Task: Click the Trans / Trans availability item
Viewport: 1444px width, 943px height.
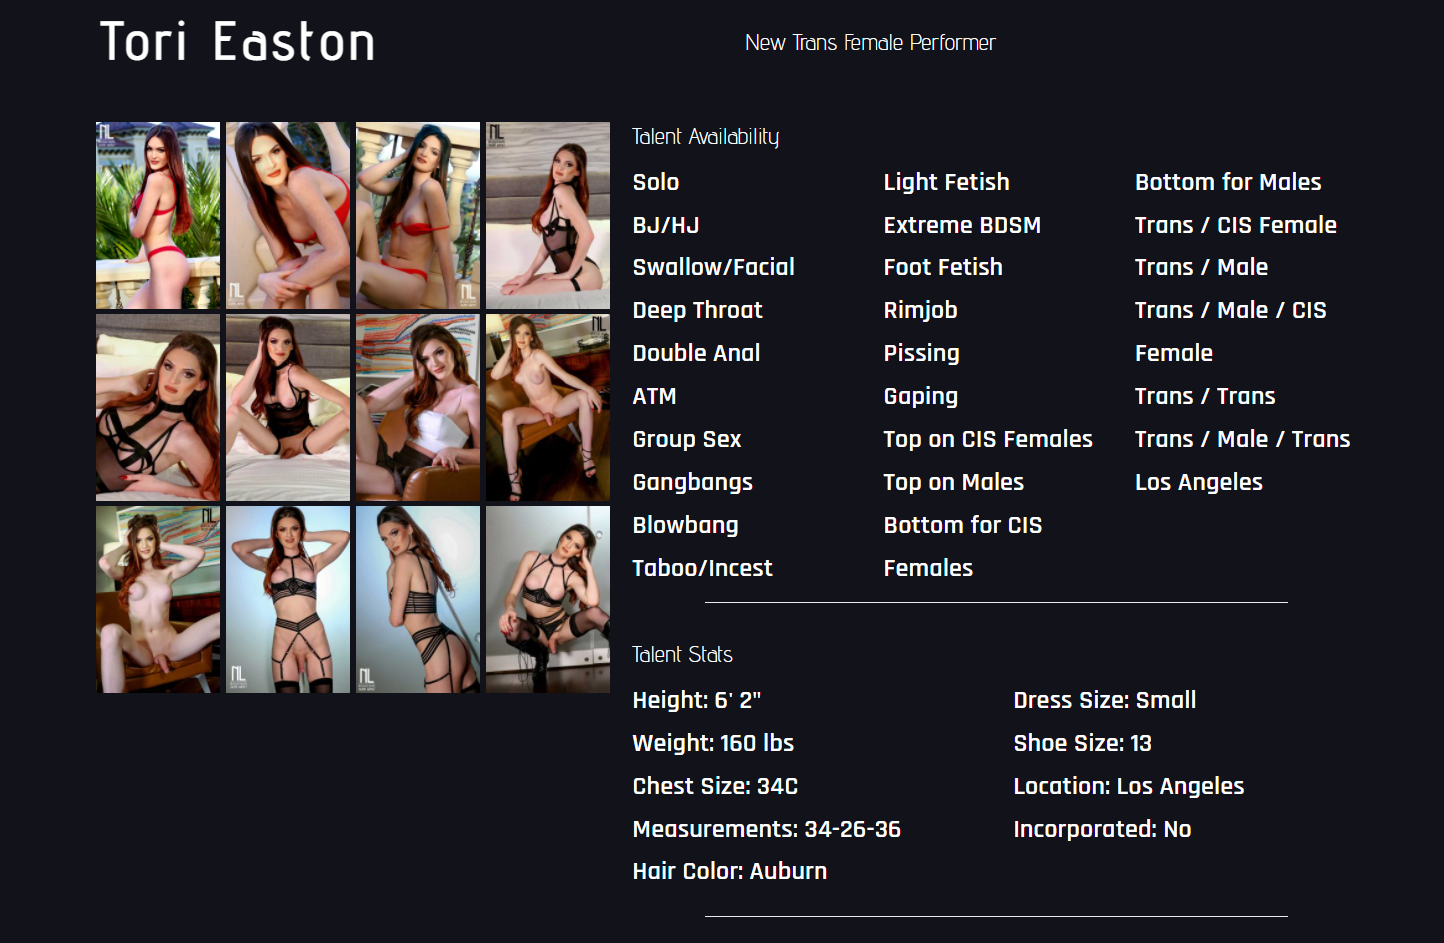Action: (1204, 396)
